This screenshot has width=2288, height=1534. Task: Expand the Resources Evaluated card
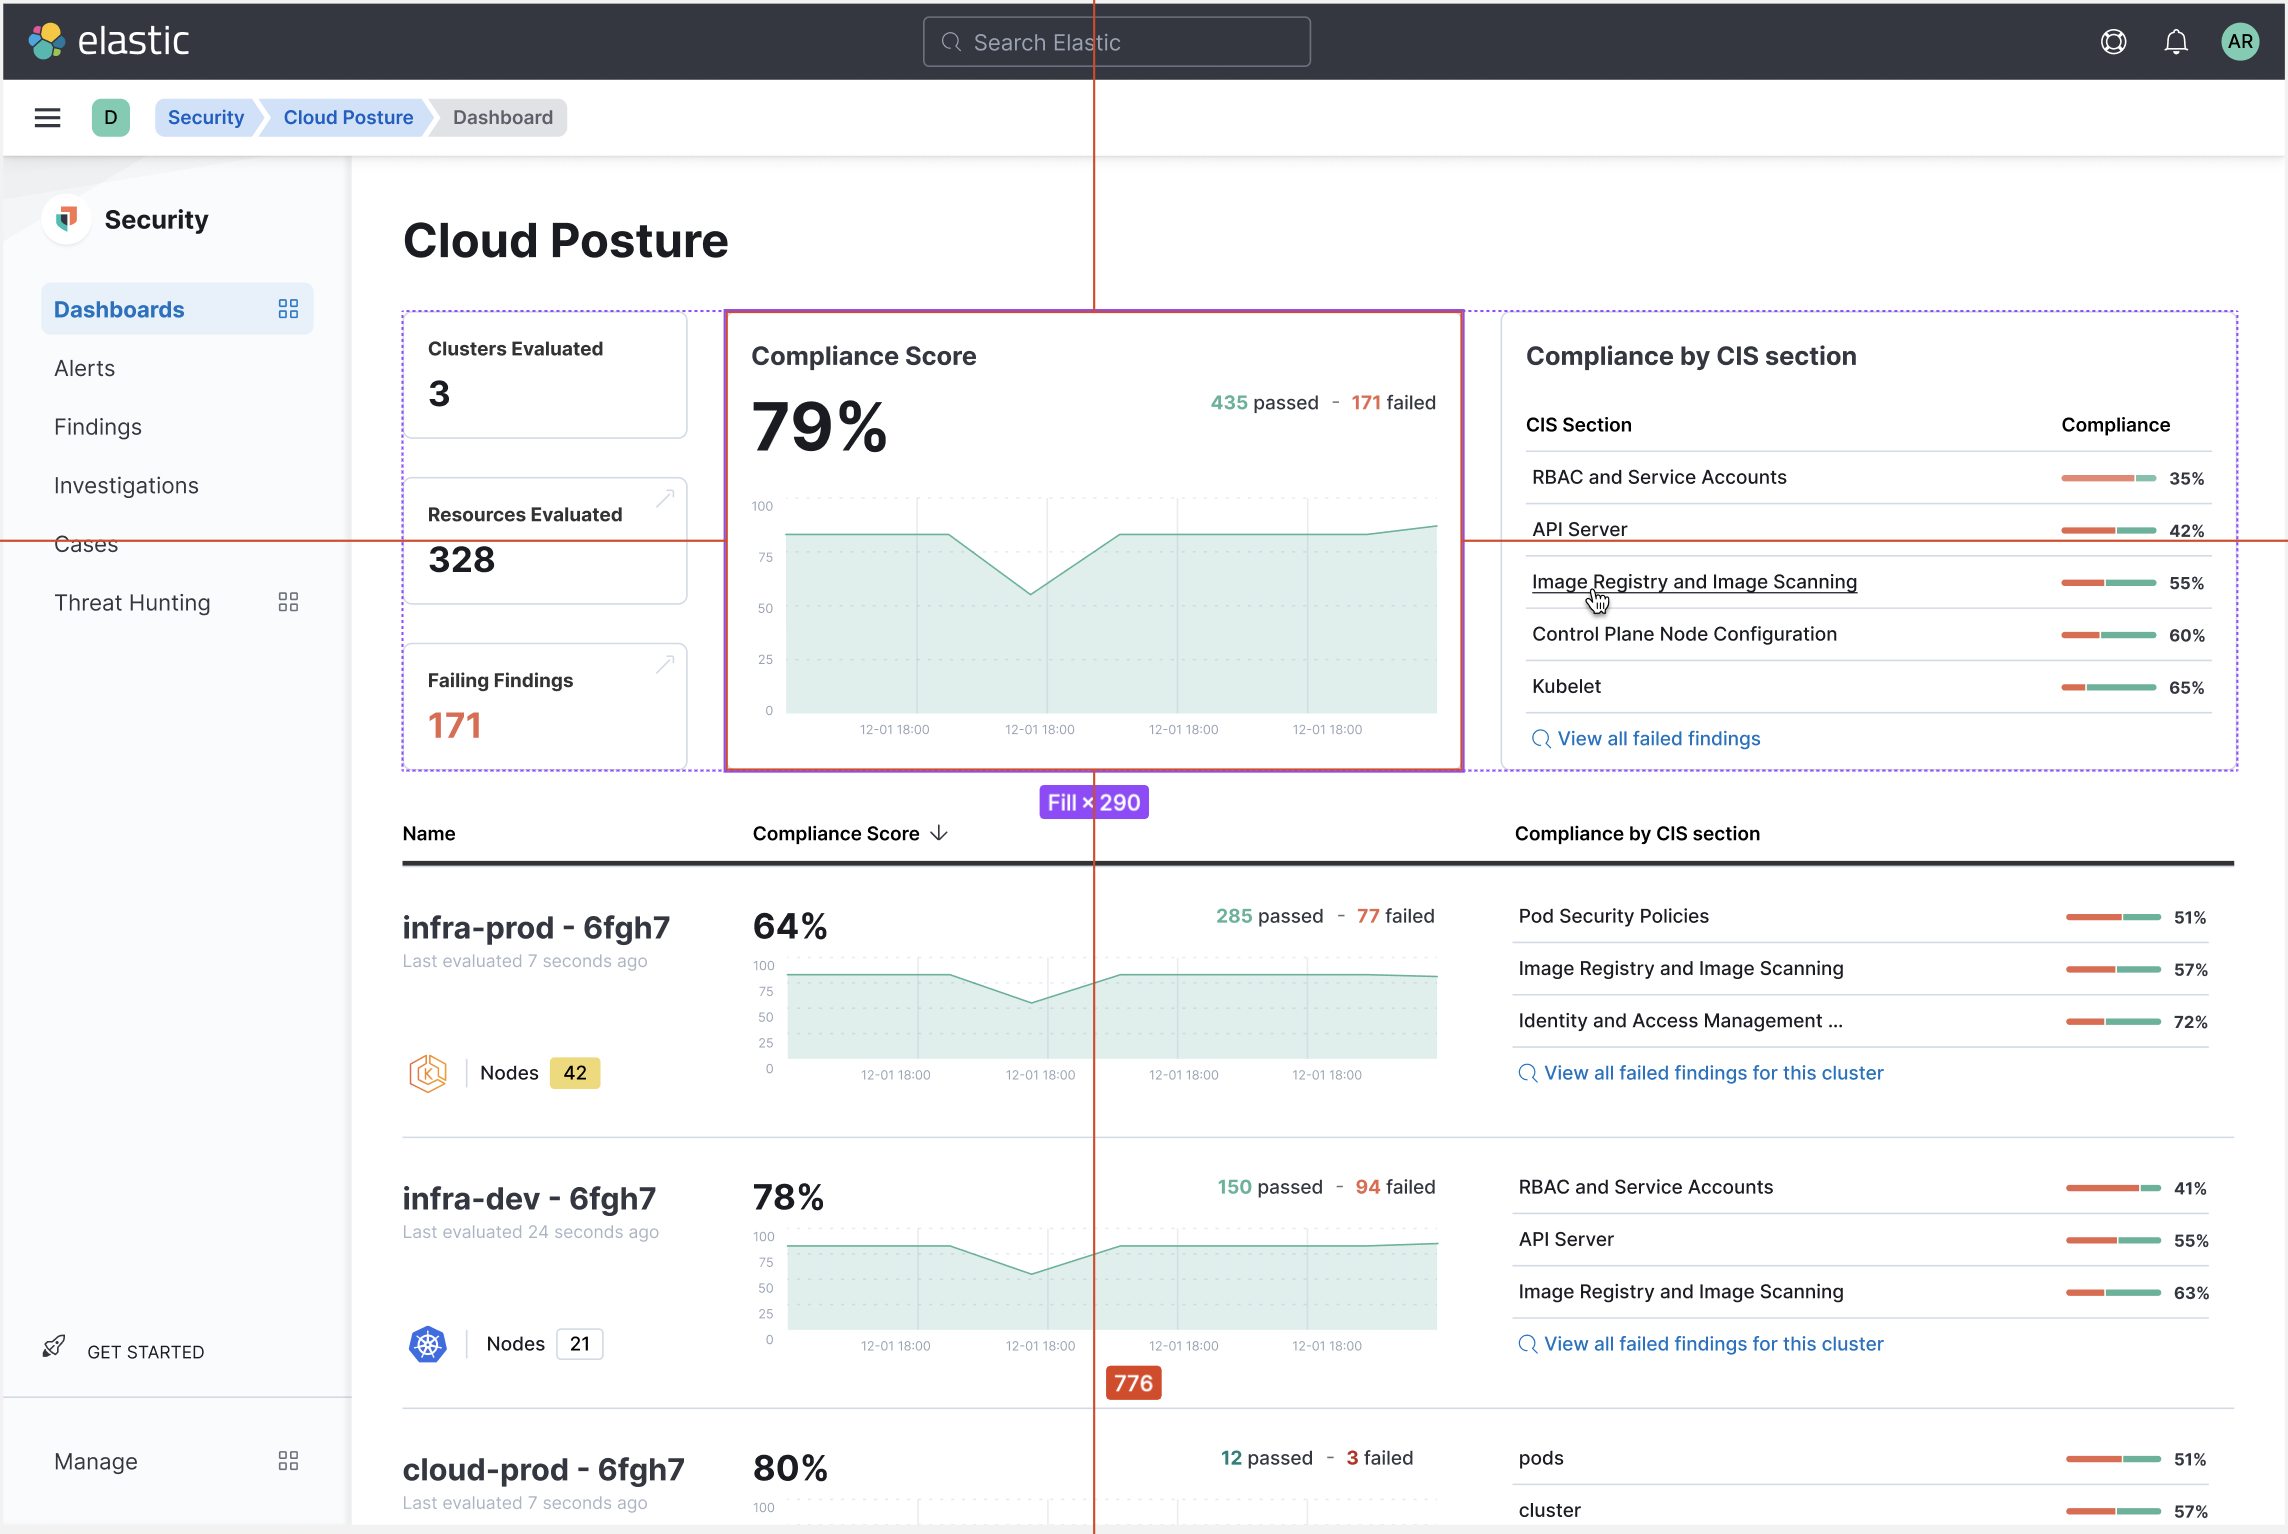click(665, 497)
